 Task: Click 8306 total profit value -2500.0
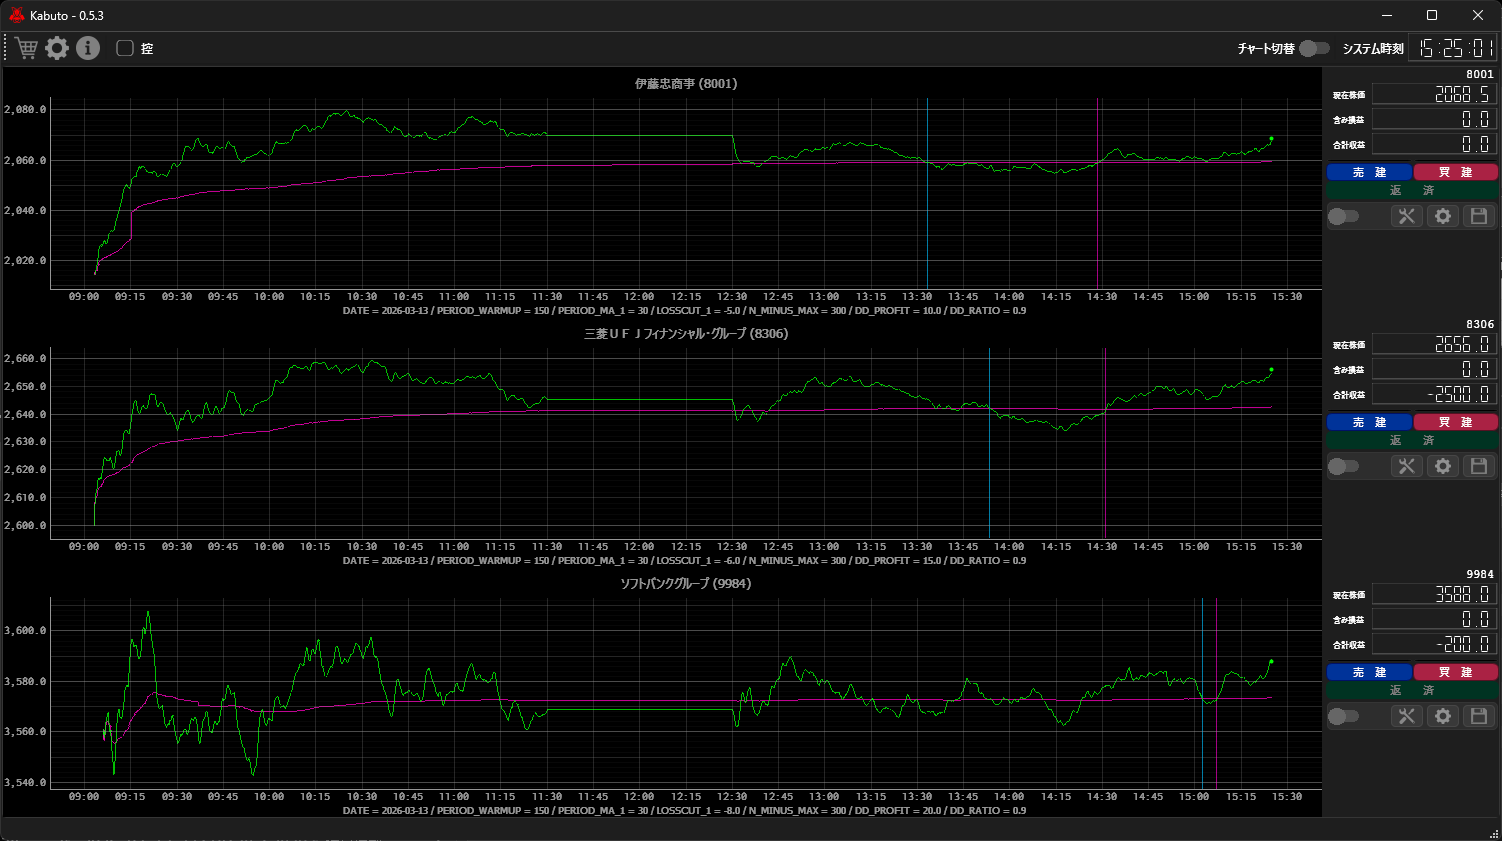pyautogui.click(x=1434, y=394)
